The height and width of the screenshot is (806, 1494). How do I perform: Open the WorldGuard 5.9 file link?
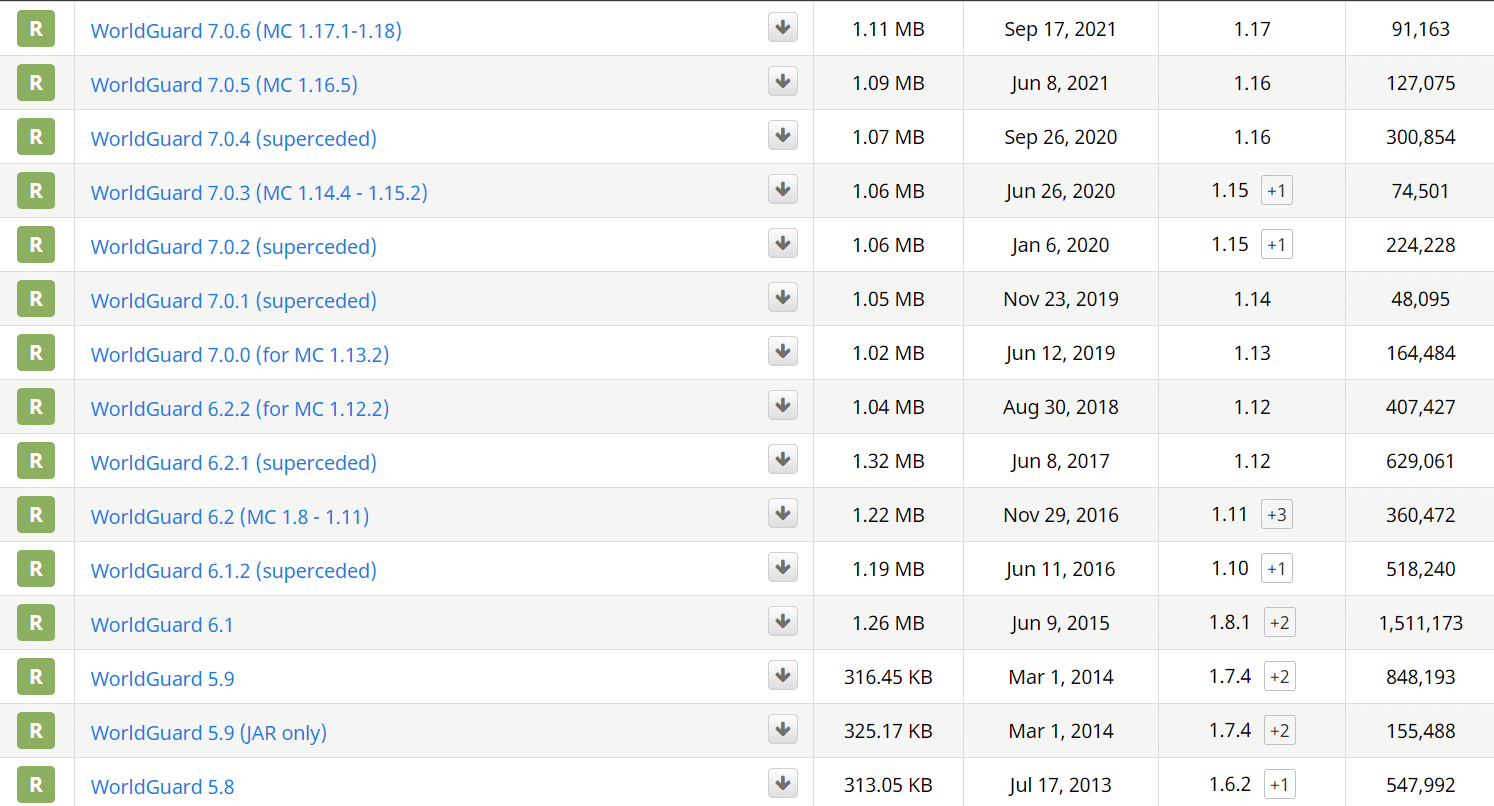click(x=162, y=679)
